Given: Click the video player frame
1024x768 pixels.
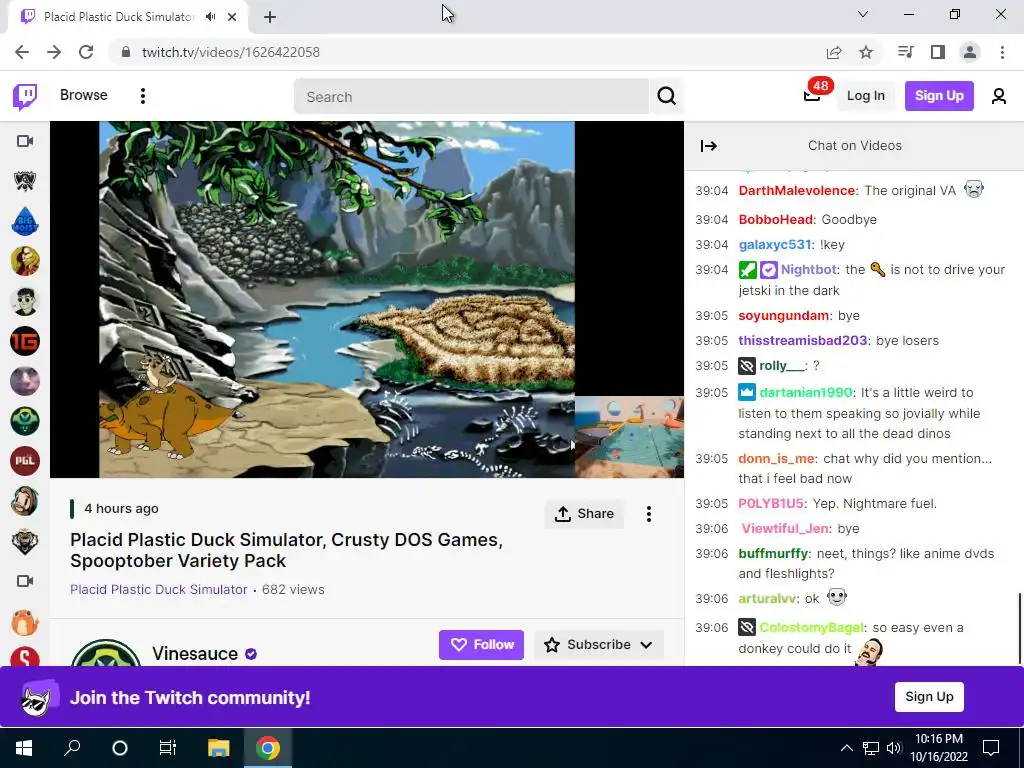Looking at the screenshot, I should pos(367,300).
